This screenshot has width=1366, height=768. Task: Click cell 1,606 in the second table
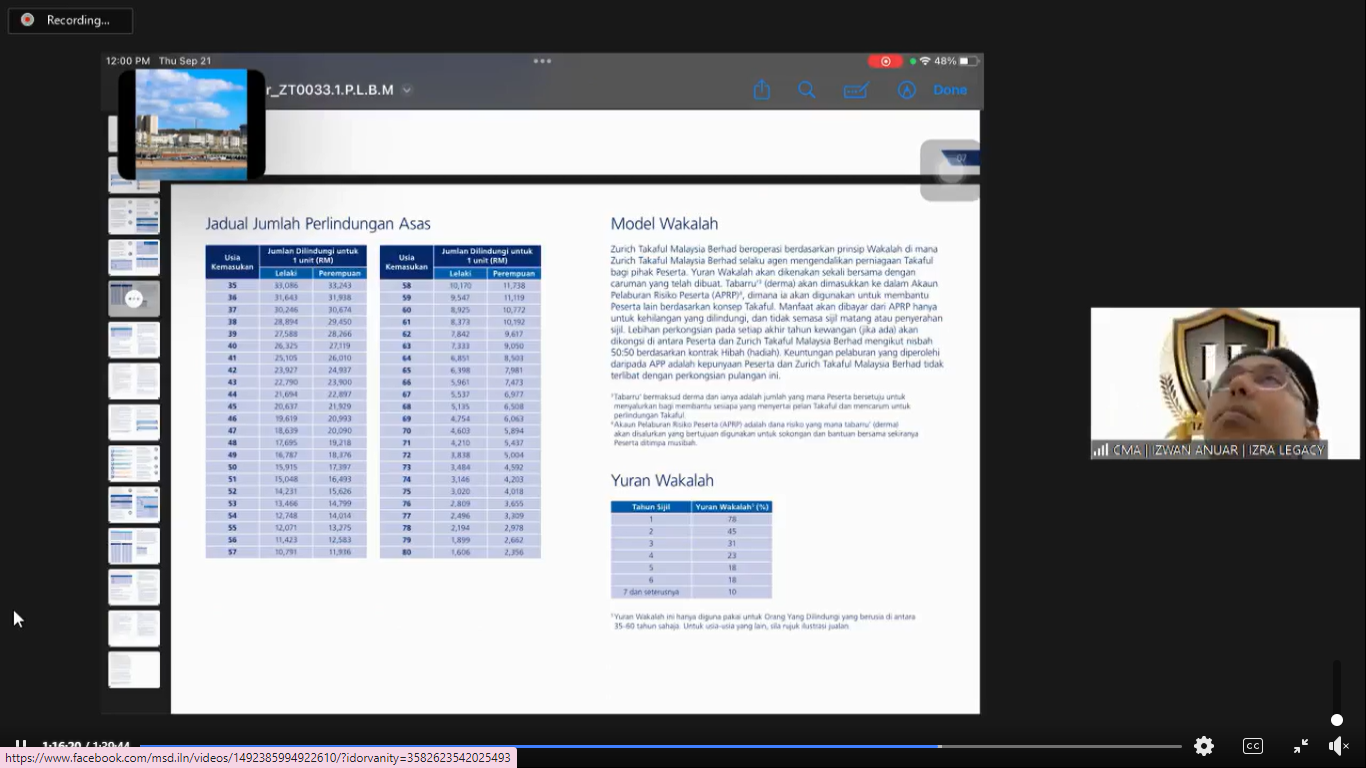coord(460,552)
